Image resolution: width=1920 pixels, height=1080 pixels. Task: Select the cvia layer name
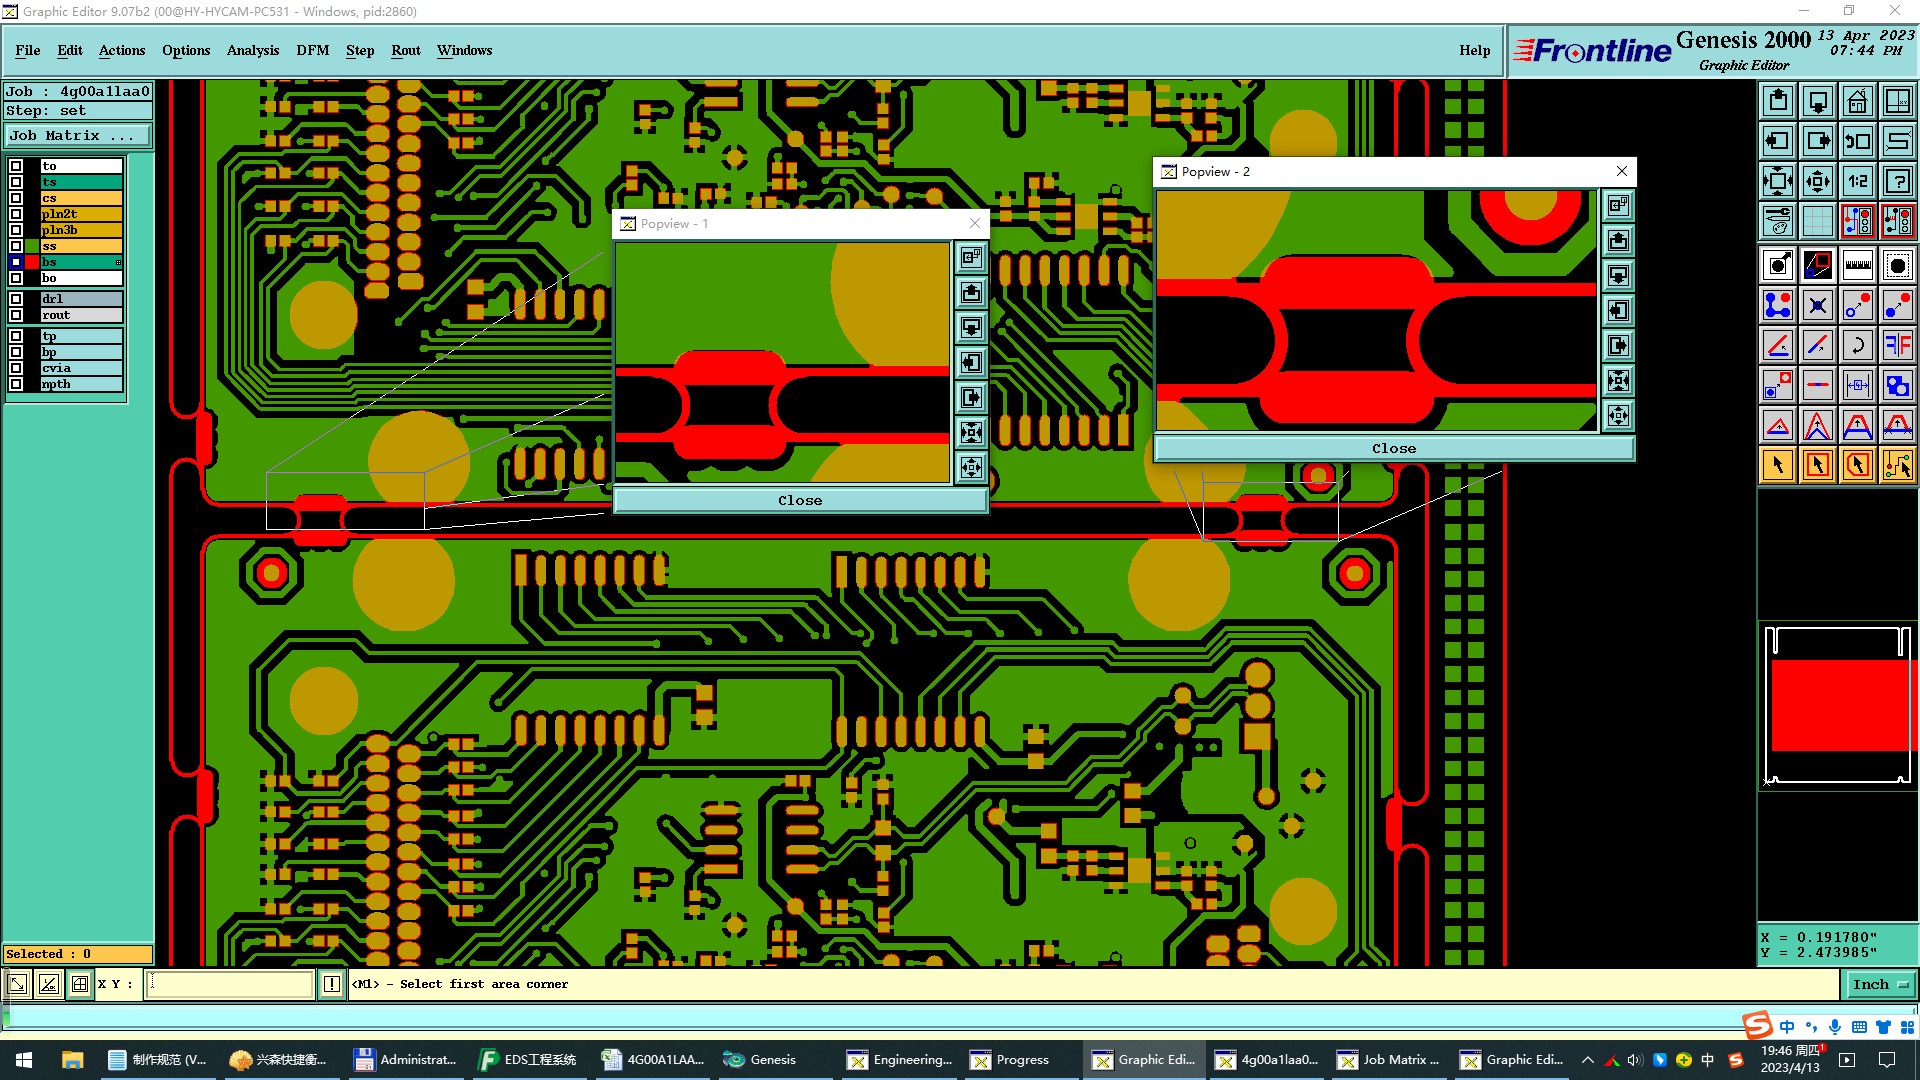(81, 368)
